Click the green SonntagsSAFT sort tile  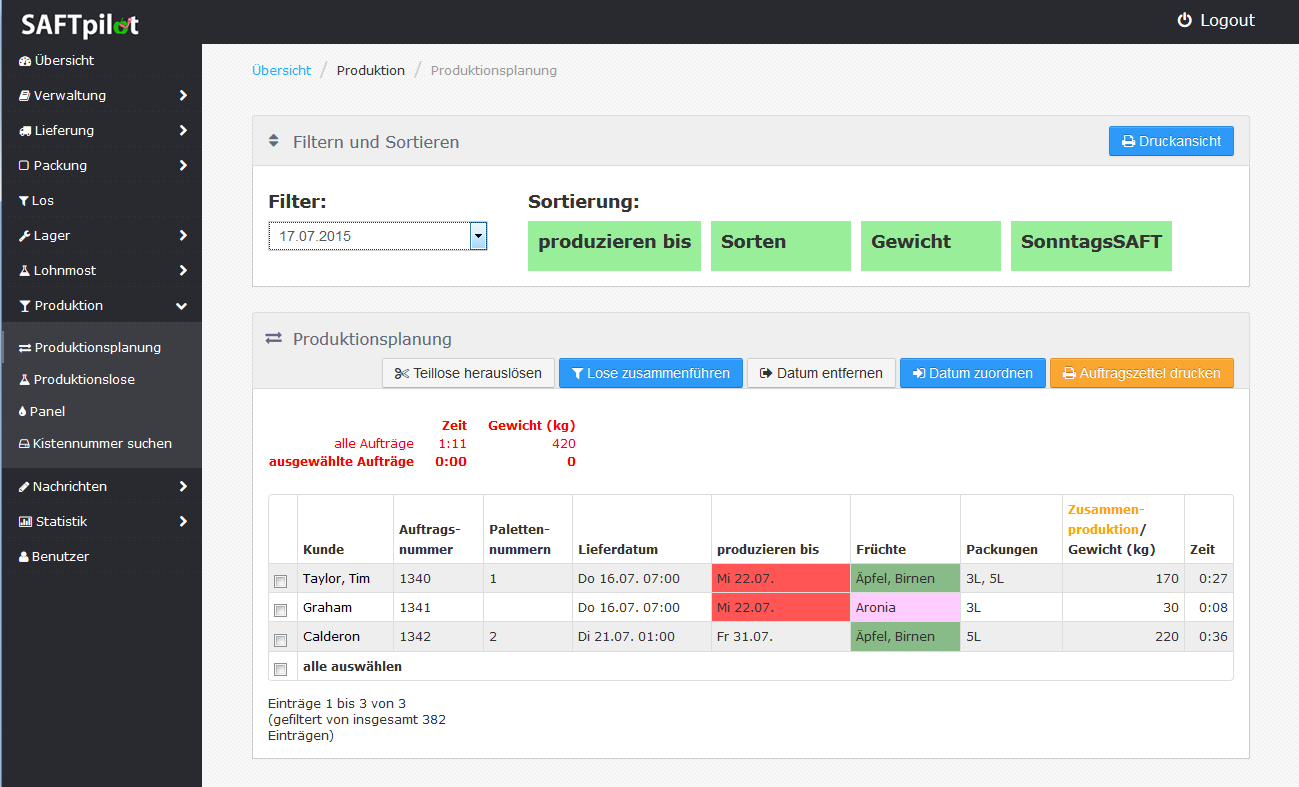(1091, 246)
